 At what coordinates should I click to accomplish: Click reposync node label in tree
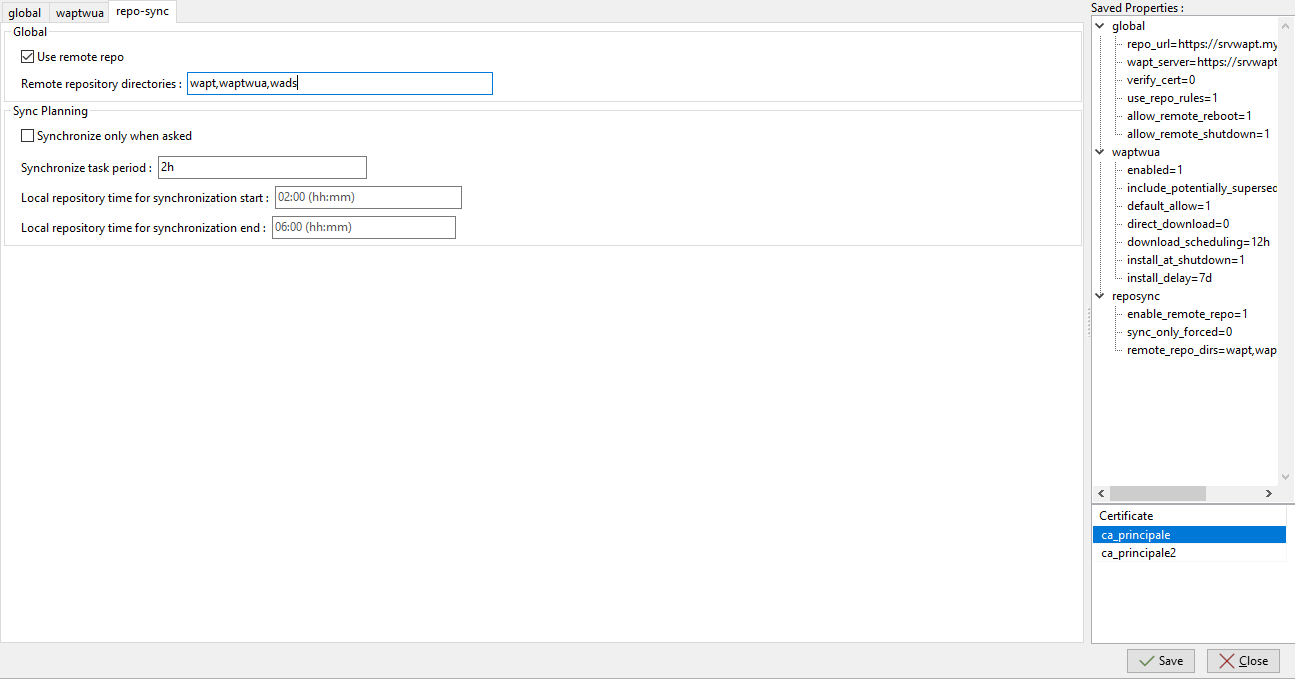pyautogui.click(x=1135, y=296)
